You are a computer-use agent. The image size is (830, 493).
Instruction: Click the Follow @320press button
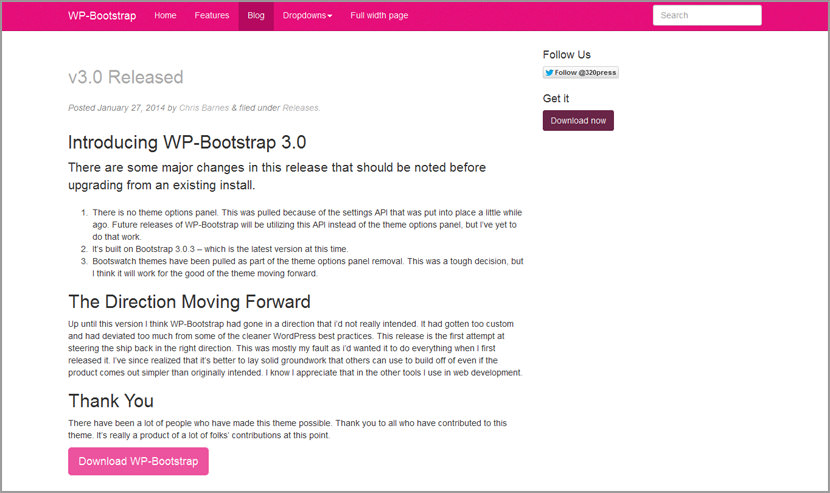tap(581, 73)
